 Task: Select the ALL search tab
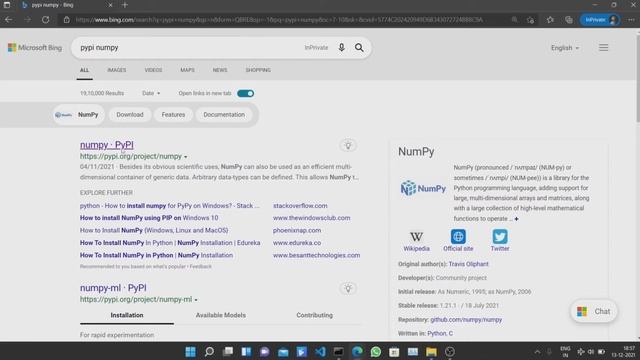tap(84, 70)
